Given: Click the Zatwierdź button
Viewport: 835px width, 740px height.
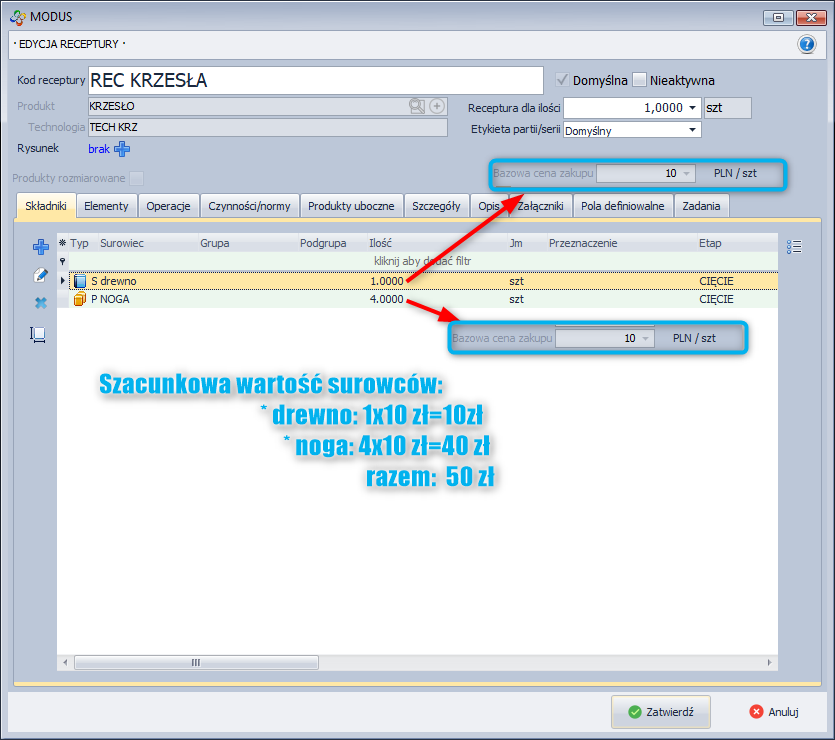Looking at the screenshot, I should click(661, 712).
